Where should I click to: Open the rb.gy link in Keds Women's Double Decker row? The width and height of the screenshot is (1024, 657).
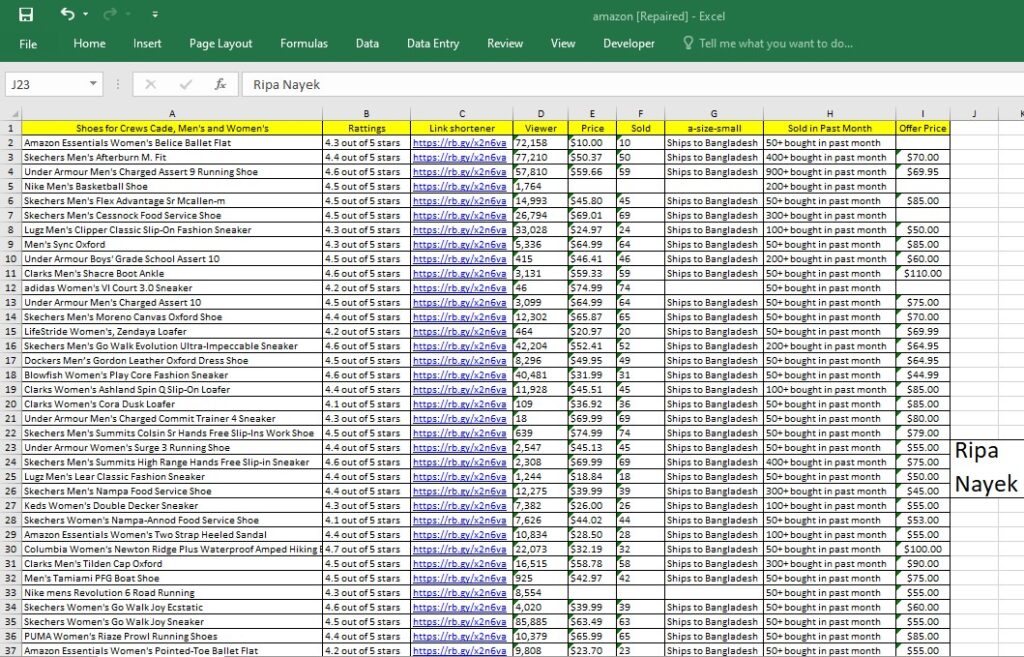[460, 506]
